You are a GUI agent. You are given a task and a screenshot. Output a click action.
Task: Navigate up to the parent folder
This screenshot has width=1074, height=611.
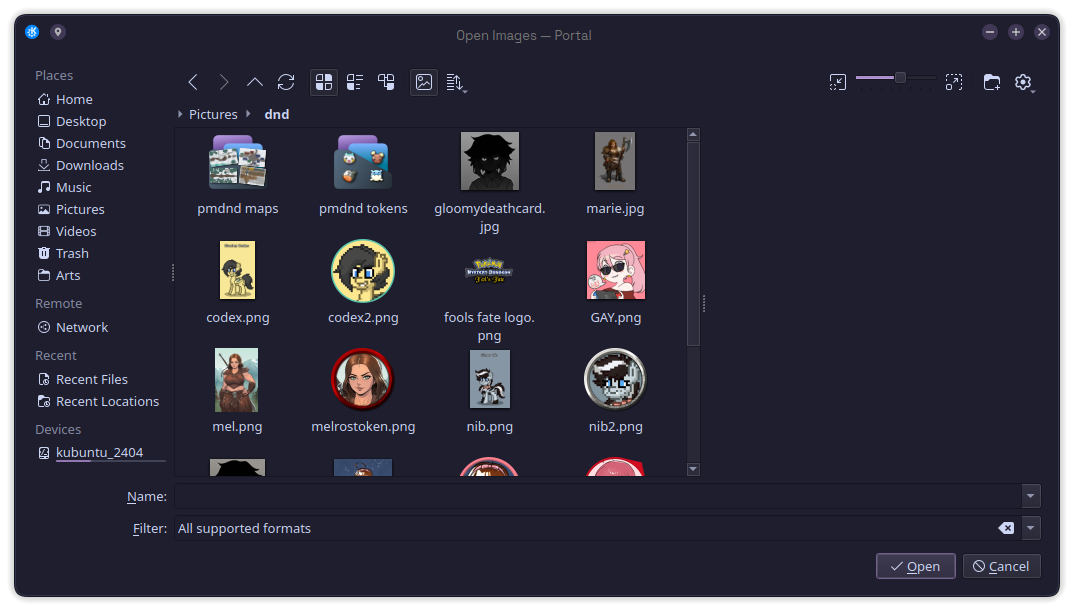(255, 82)
